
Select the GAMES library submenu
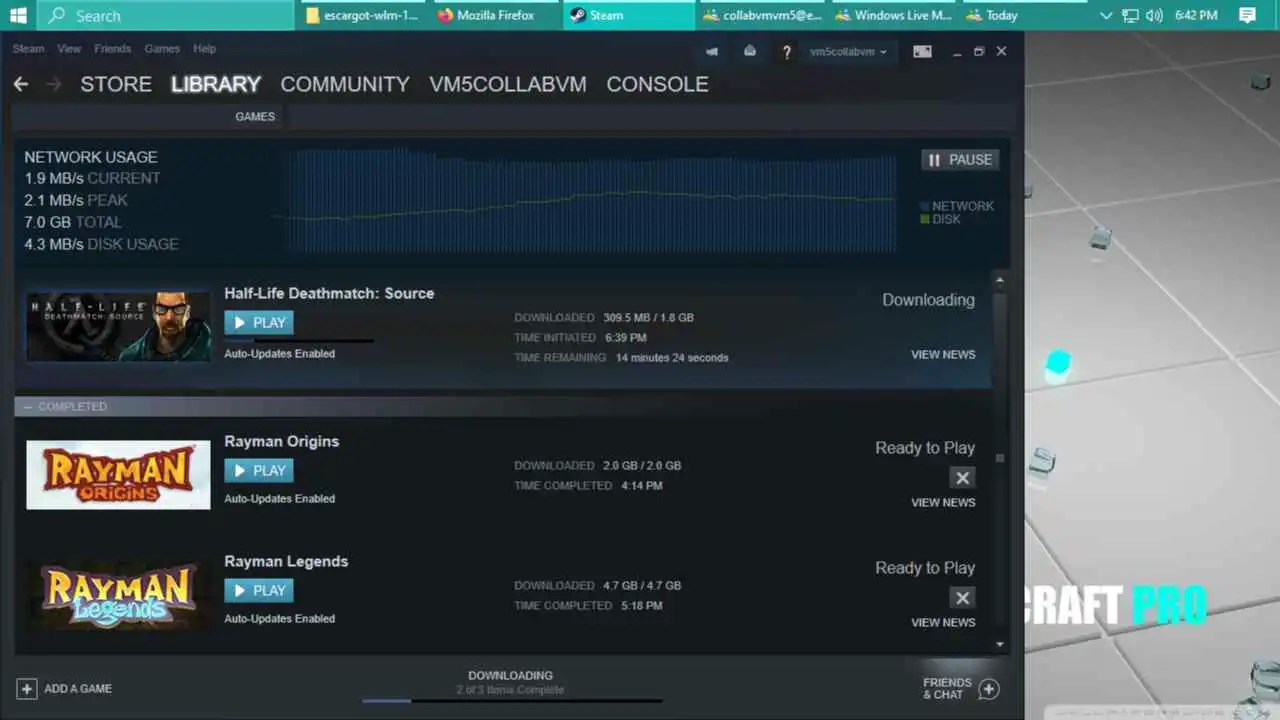(x=255, y=117)
